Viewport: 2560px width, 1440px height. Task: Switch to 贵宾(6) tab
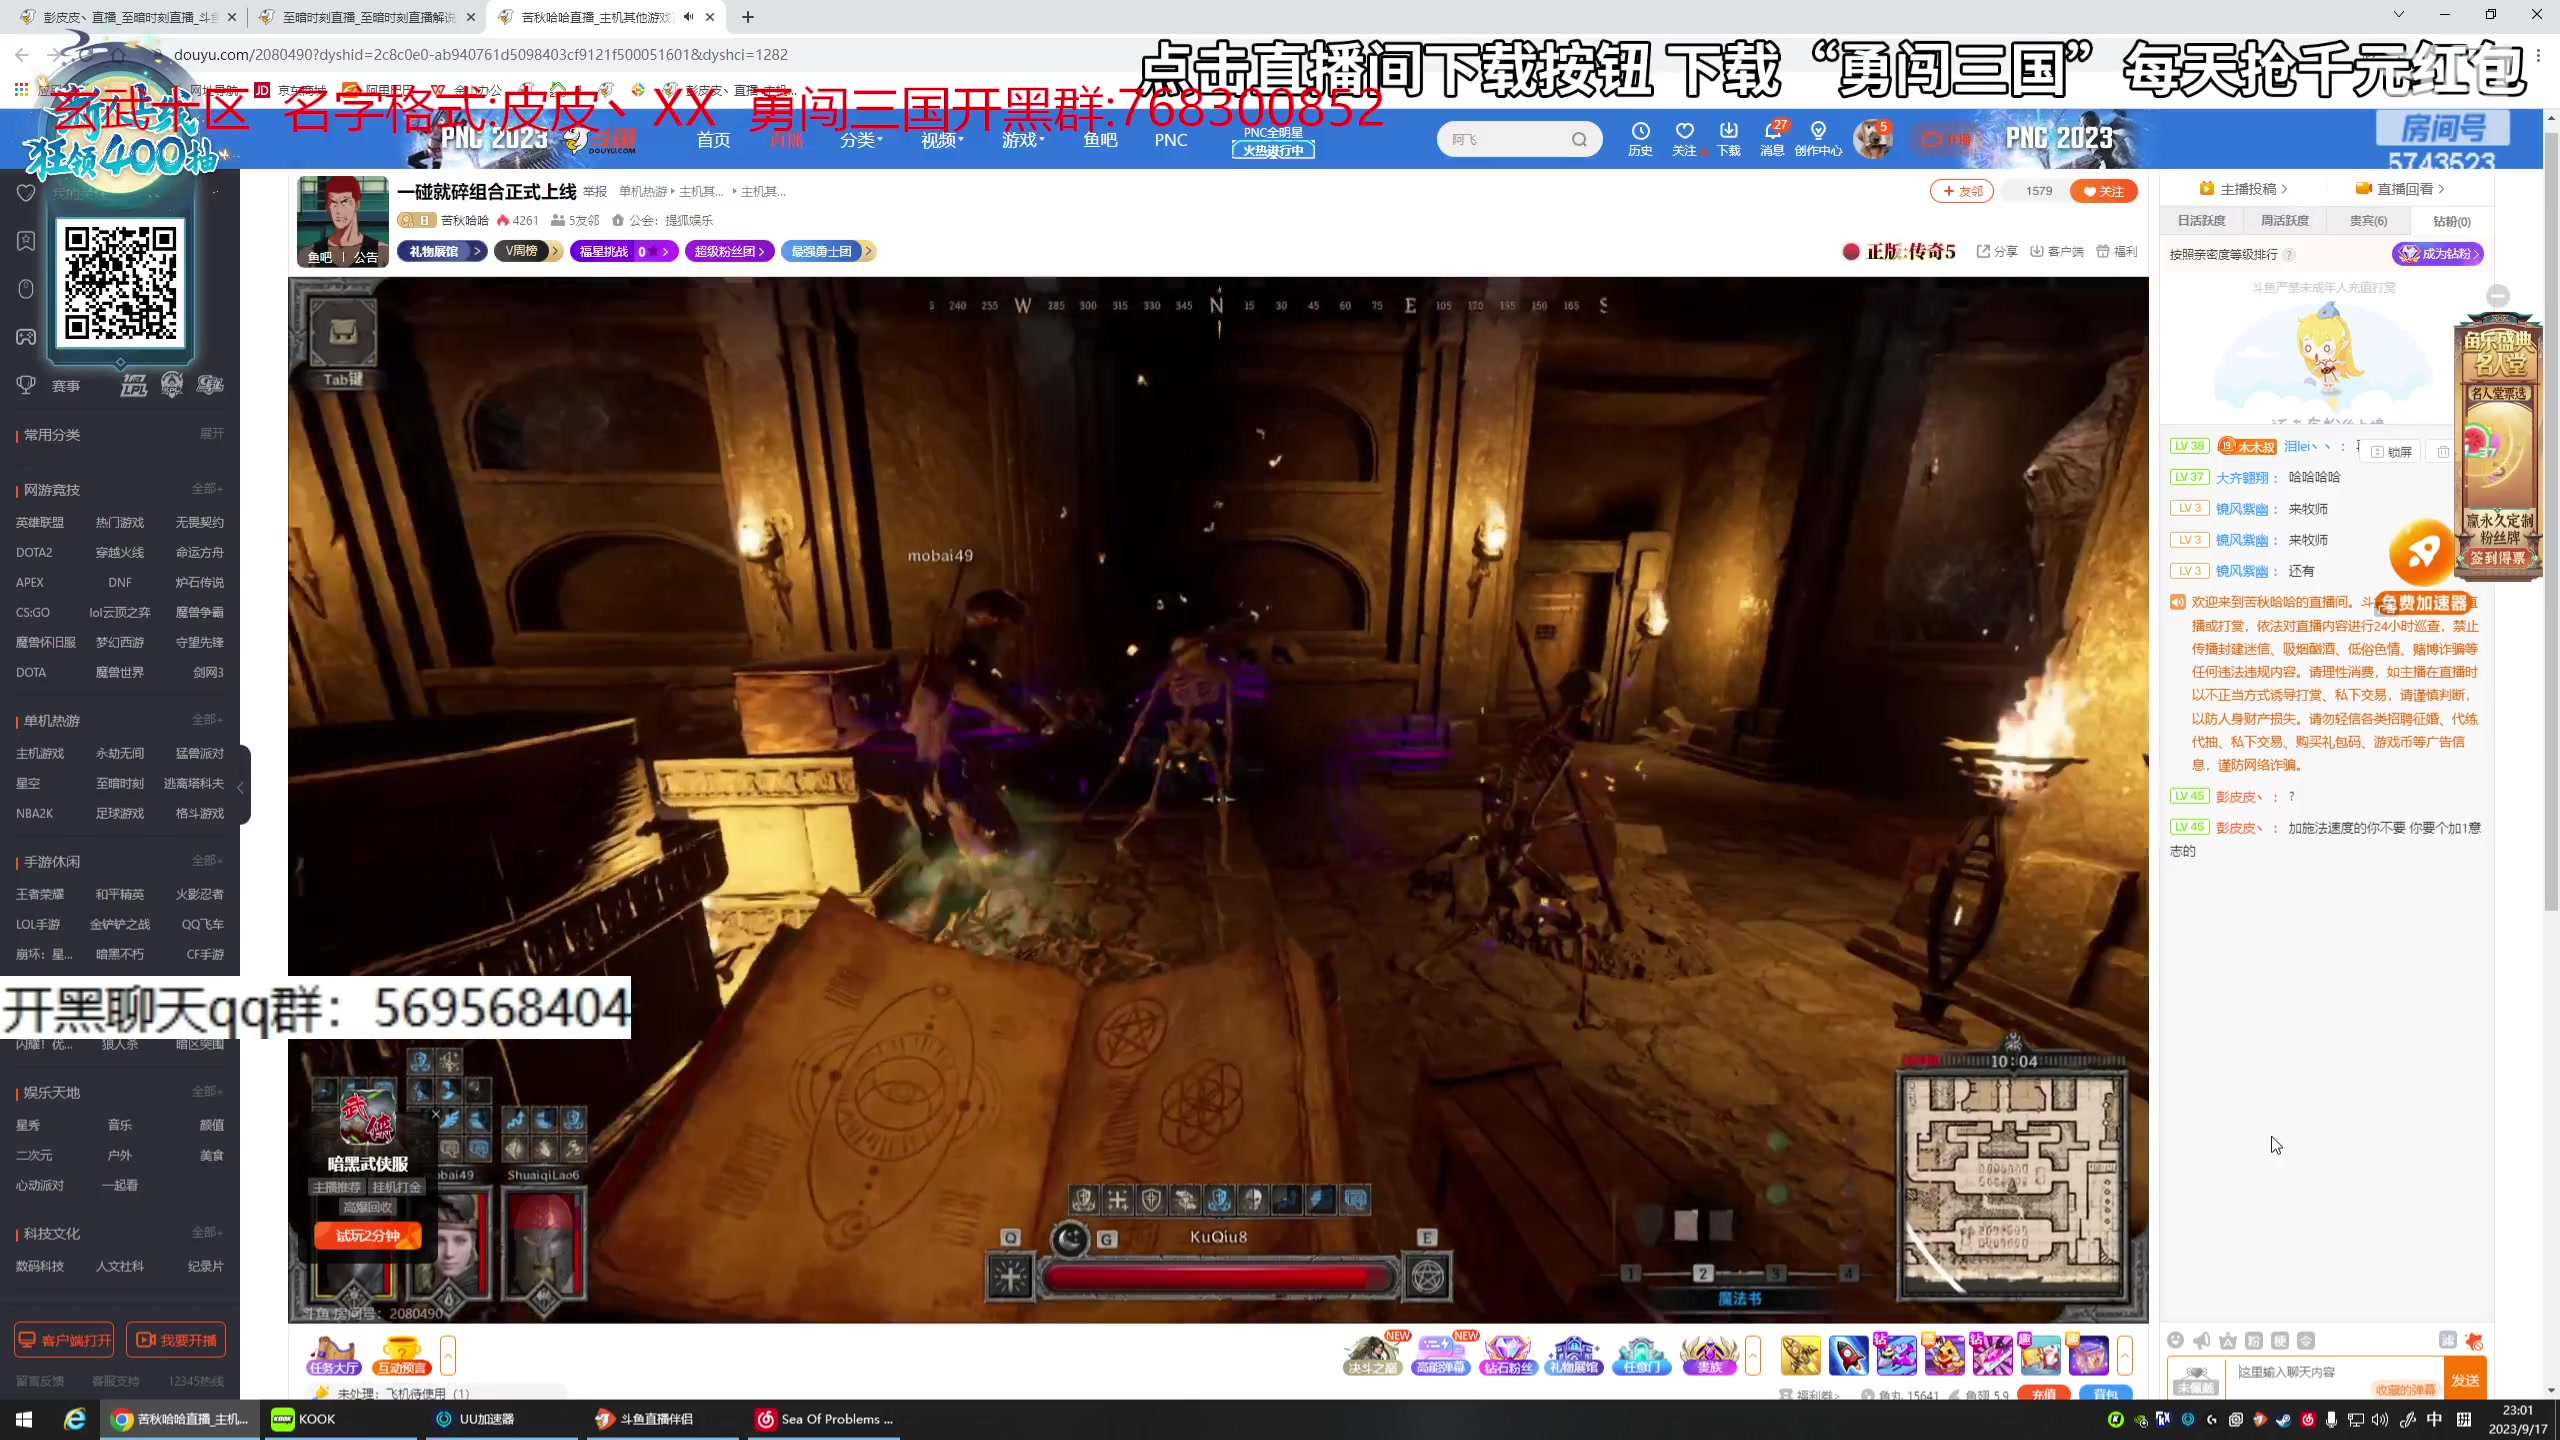click(2368, 221)
